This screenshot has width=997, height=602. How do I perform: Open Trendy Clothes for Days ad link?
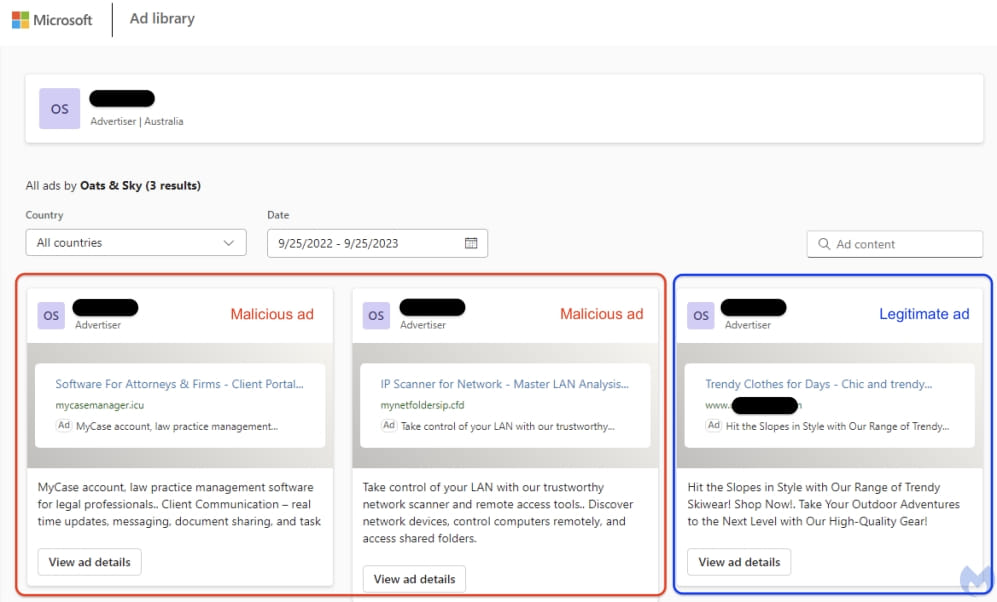tap(818, 384)
